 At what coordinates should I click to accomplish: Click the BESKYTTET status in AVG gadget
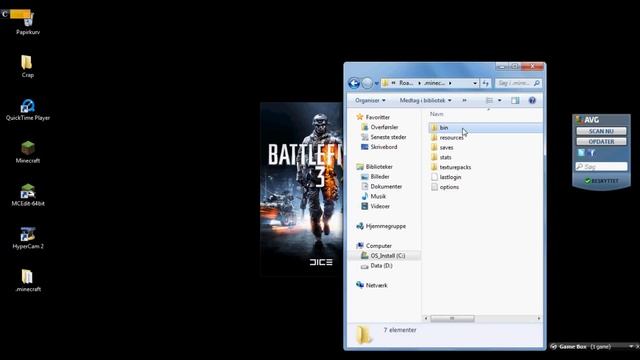tap(601, 181)
